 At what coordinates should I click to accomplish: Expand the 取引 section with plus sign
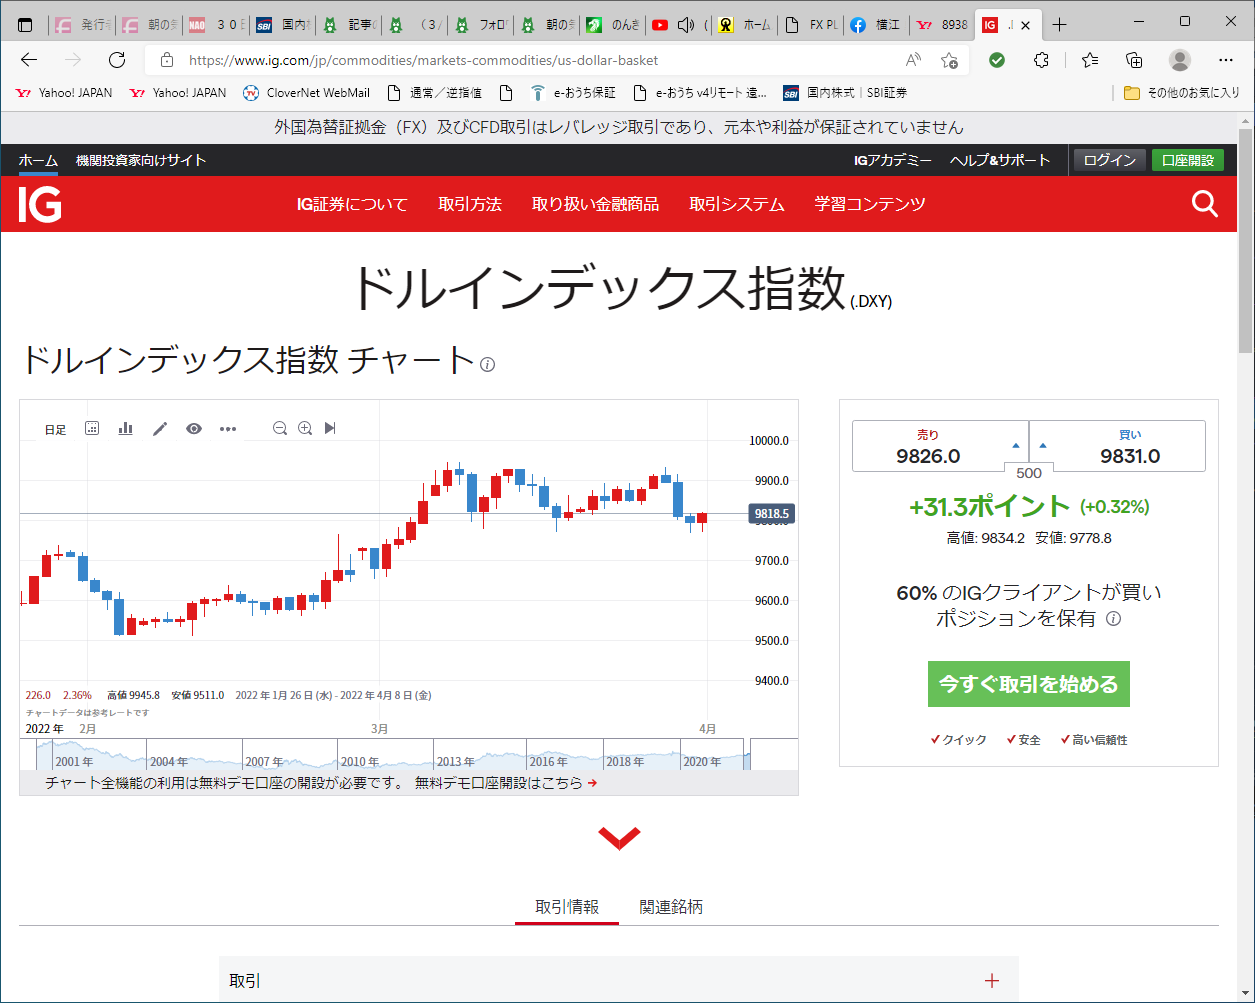[991, 981]
